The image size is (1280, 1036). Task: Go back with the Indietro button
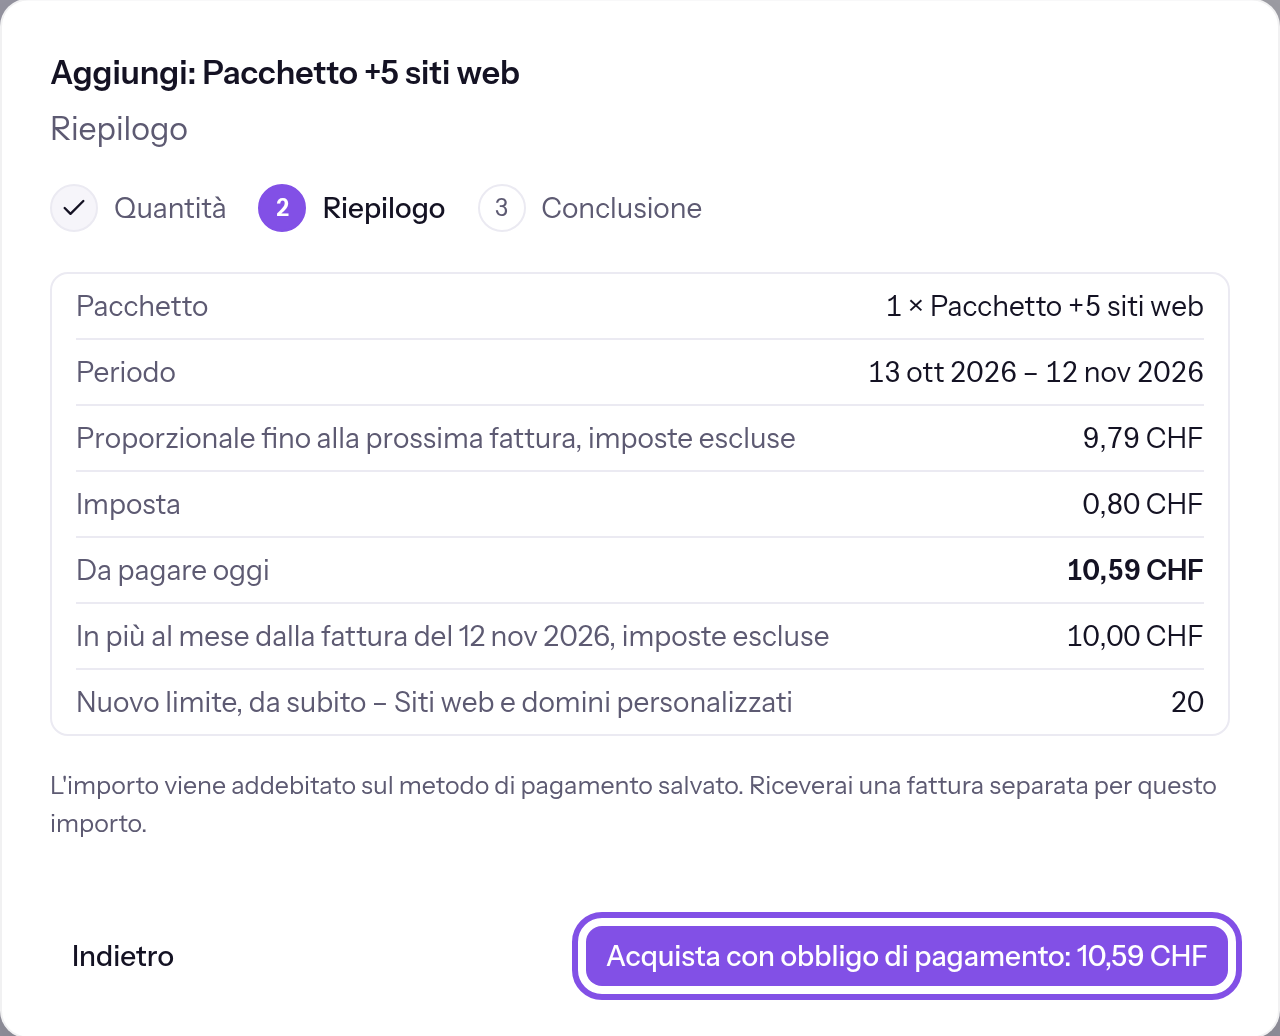point(123,956)
